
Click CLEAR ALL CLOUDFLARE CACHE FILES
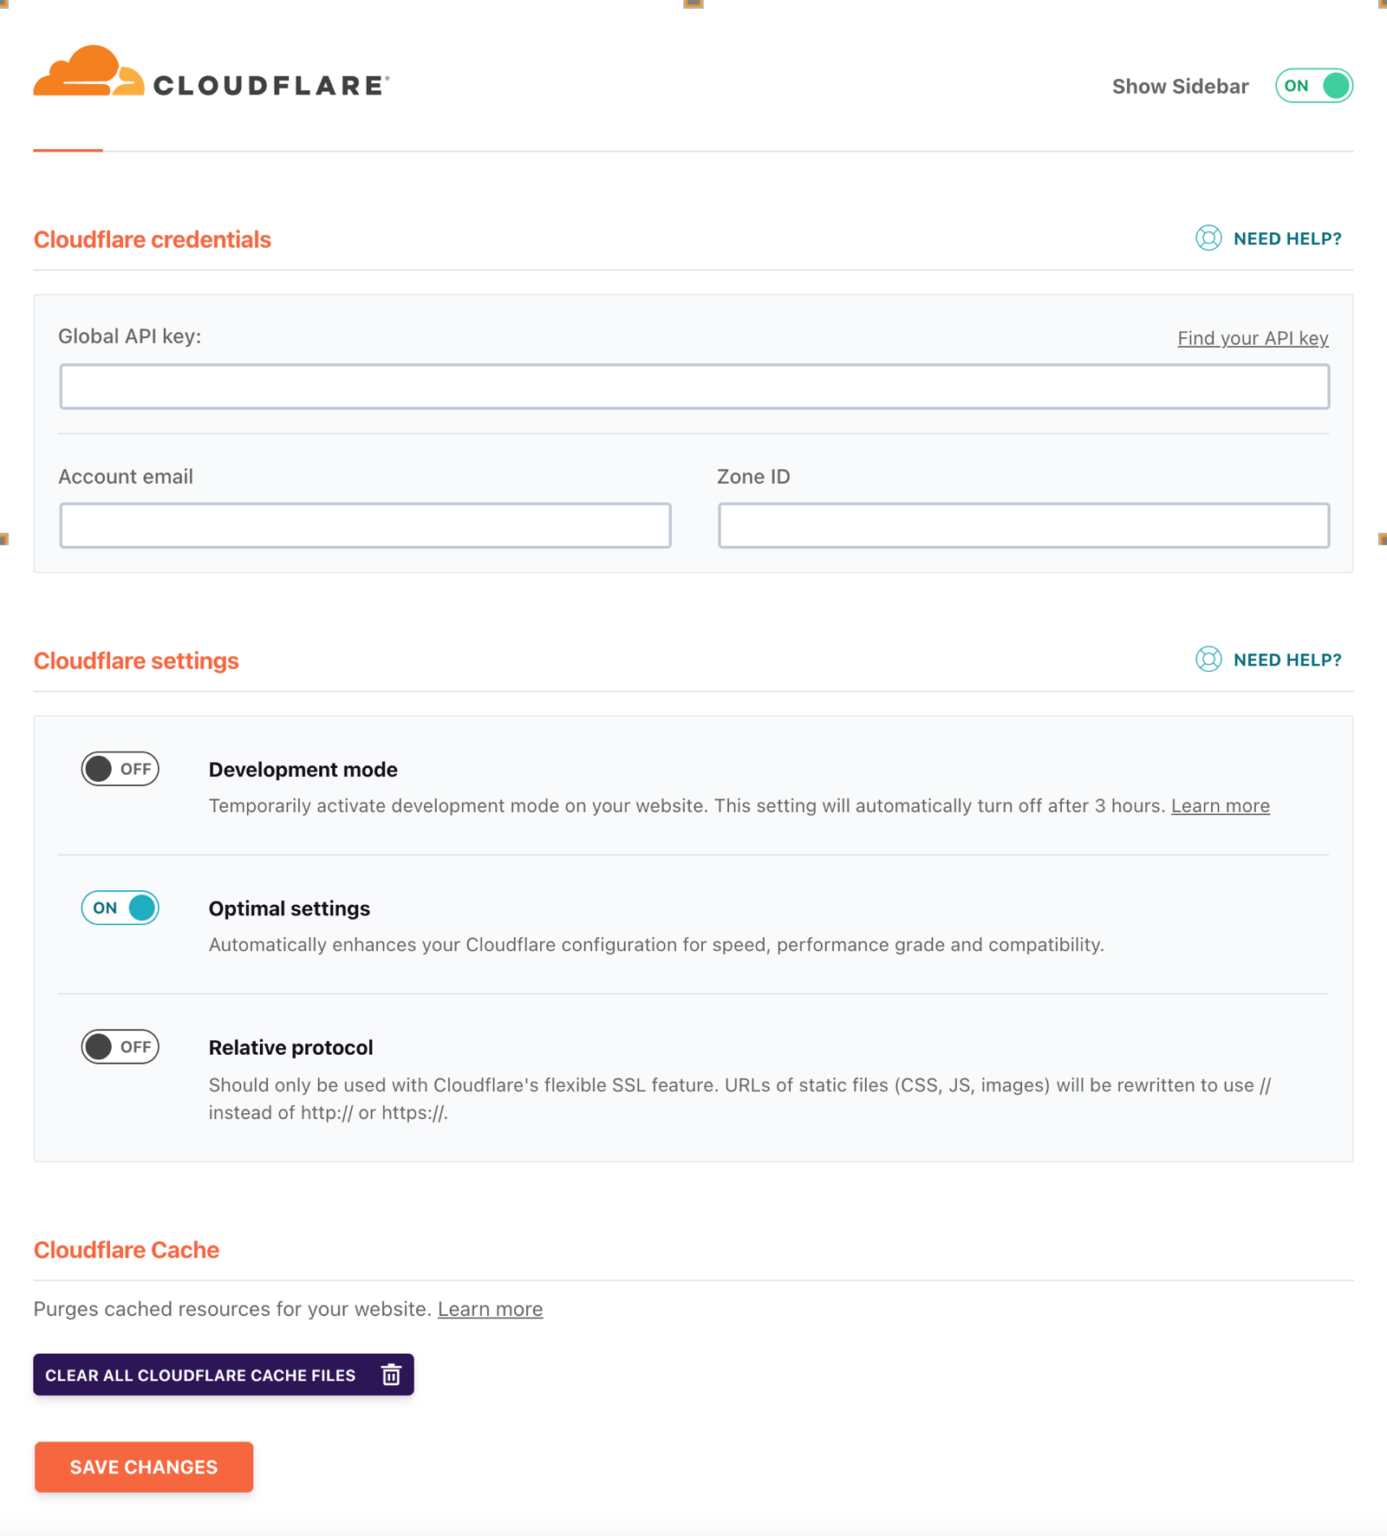(x=200, y=1374)
